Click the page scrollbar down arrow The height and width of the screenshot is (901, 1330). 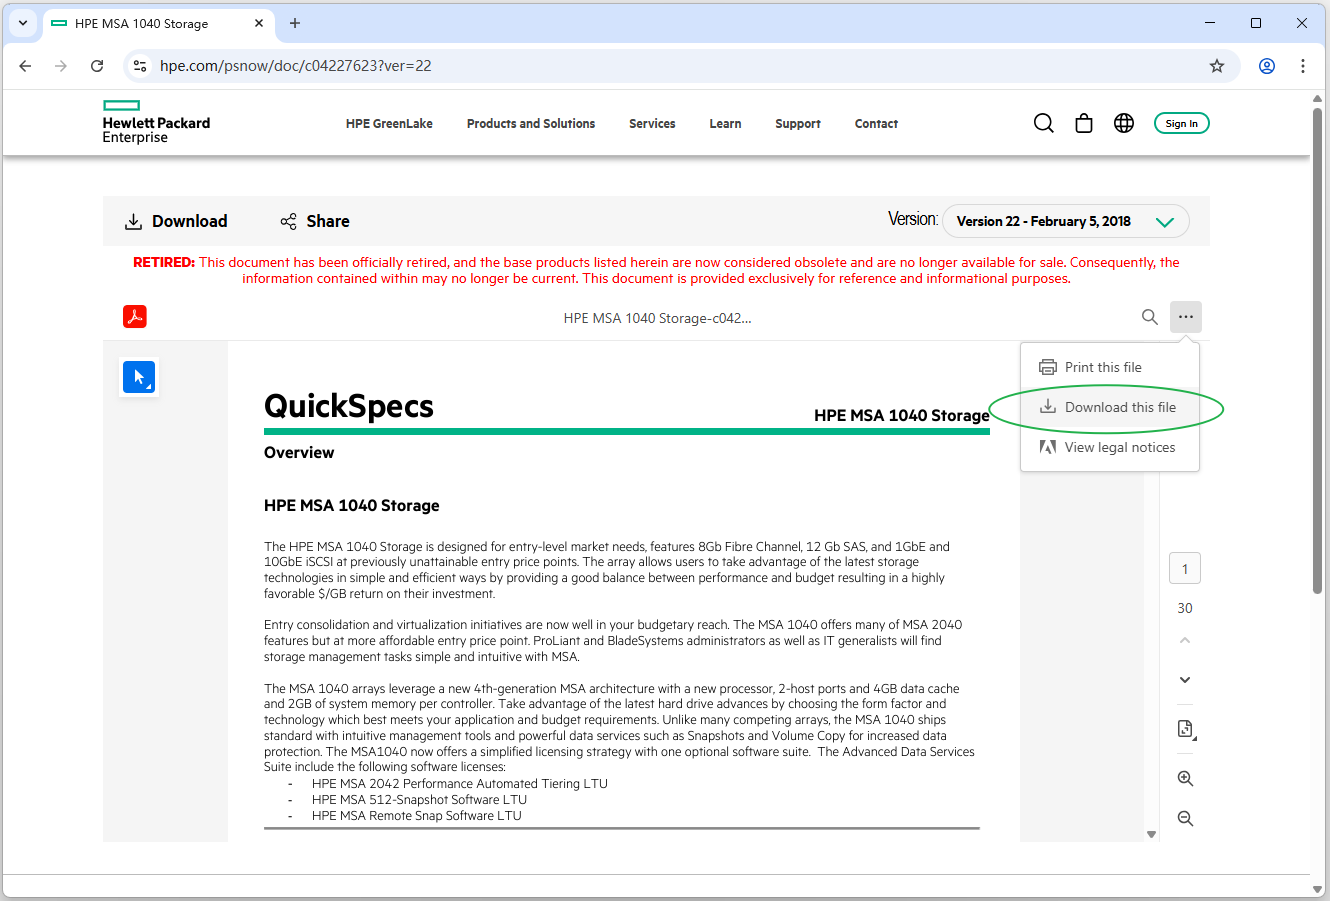pyautogui.click(x=1318, y=888)
